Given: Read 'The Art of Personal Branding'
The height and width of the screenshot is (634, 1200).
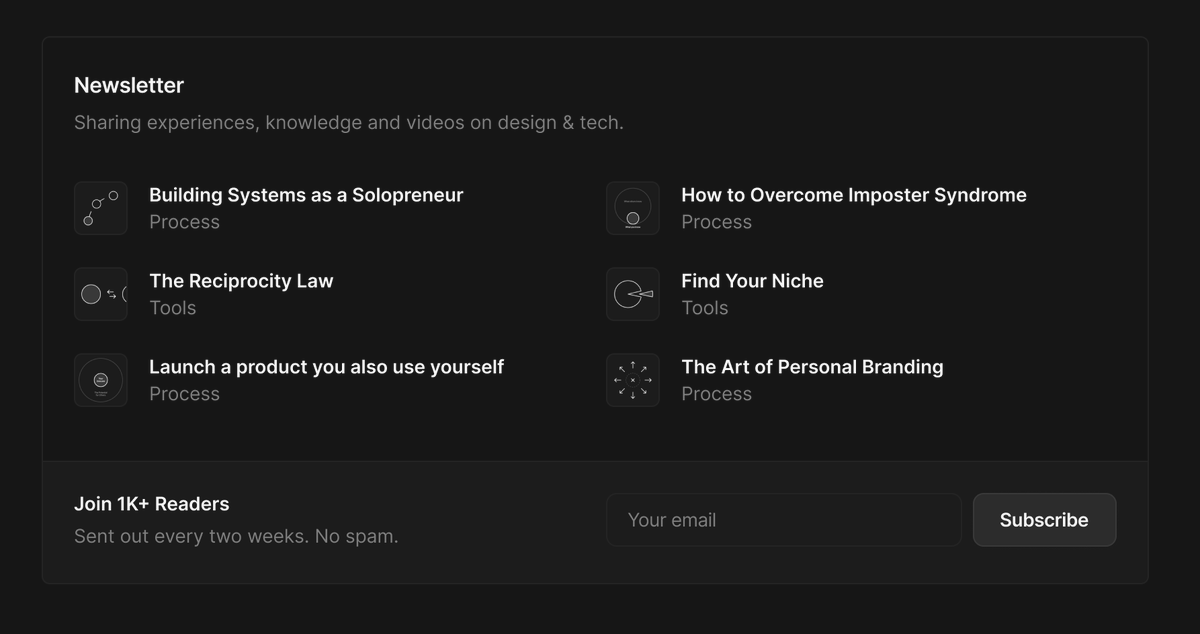Looking at the screenshot, I should 812,367.
